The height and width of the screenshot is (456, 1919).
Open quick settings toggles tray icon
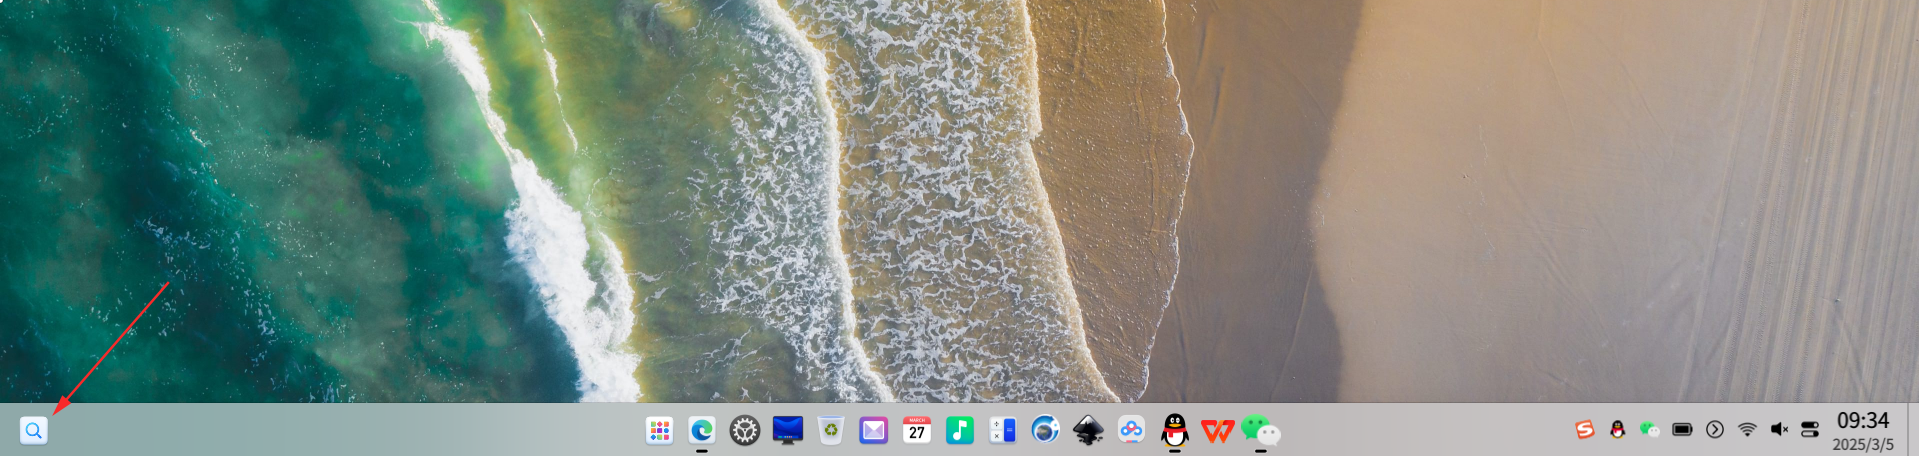pos(1810,430)
